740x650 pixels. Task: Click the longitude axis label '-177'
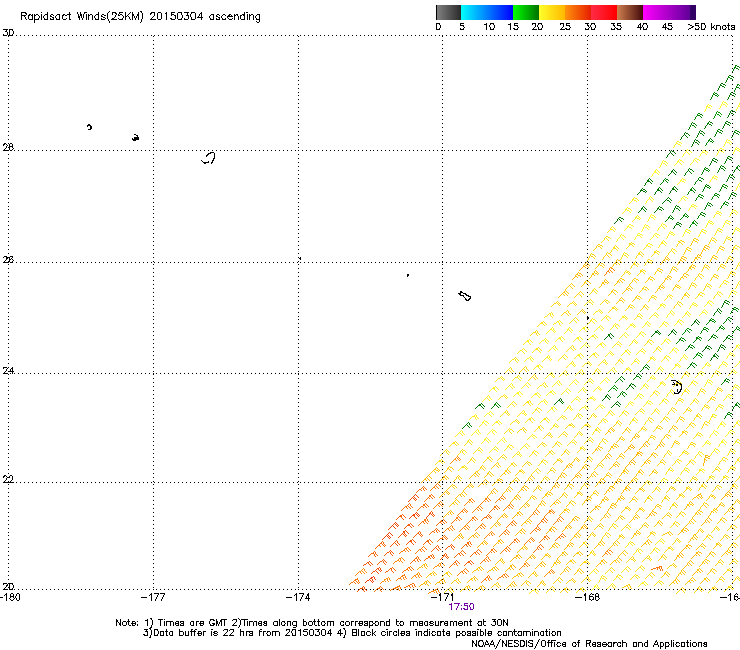(x=153, y=597)
